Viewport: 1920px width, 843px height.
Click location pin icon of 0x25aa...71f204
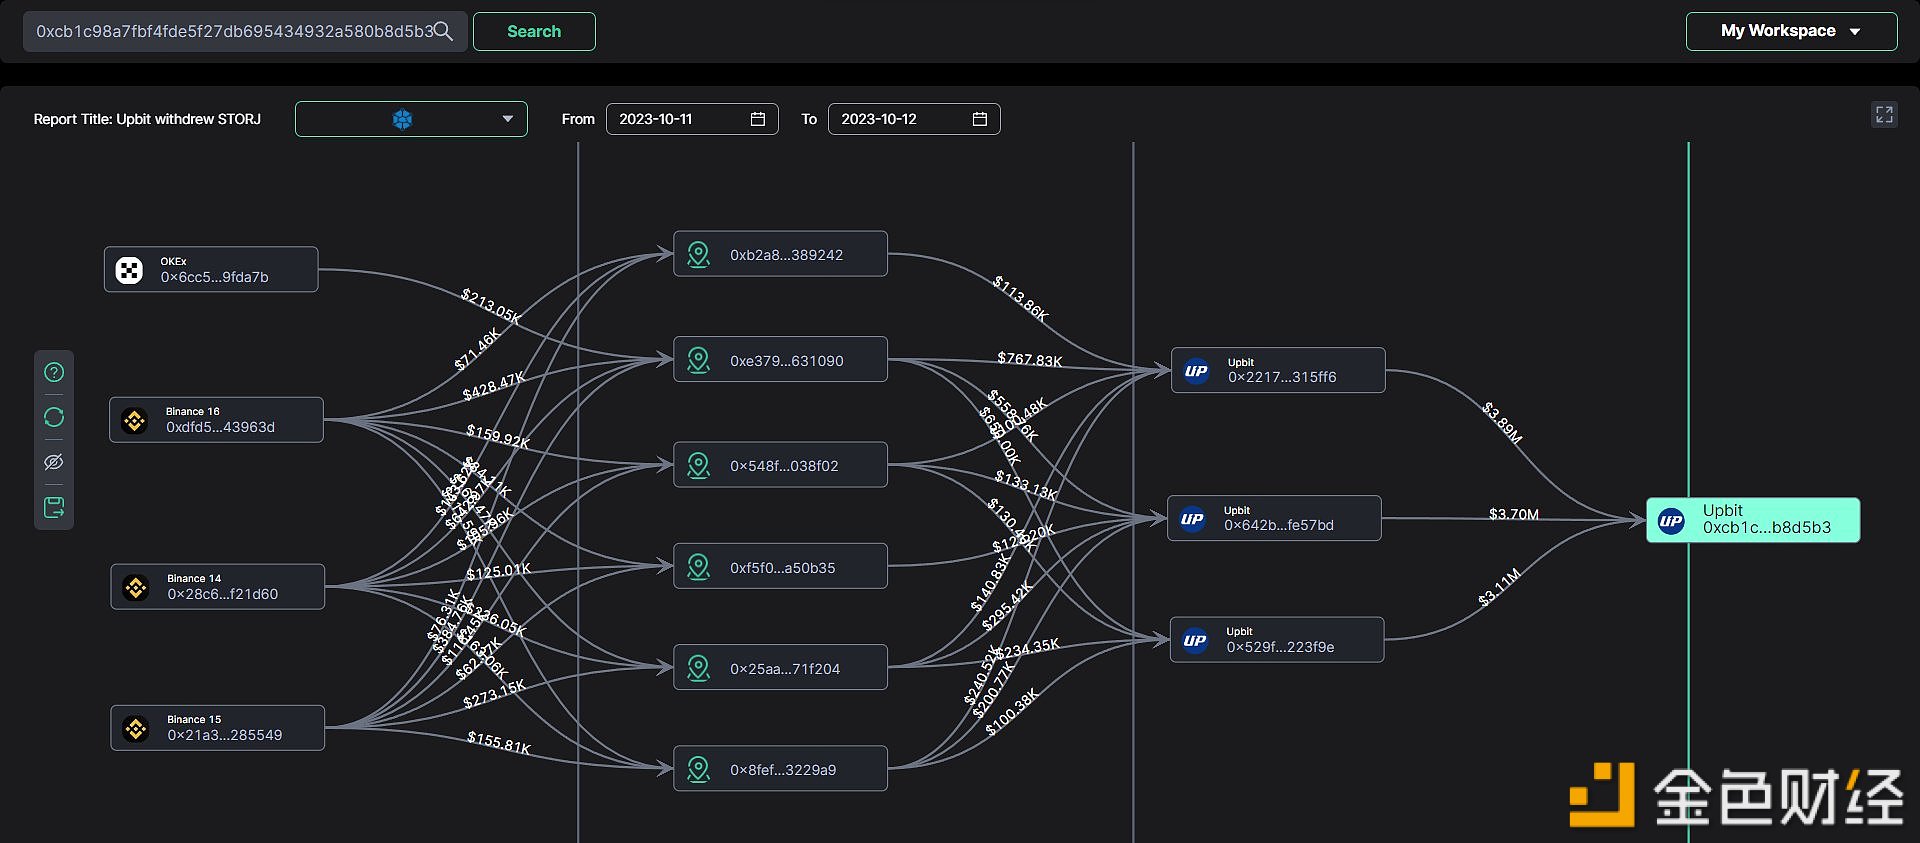click(x=699, y=668)
